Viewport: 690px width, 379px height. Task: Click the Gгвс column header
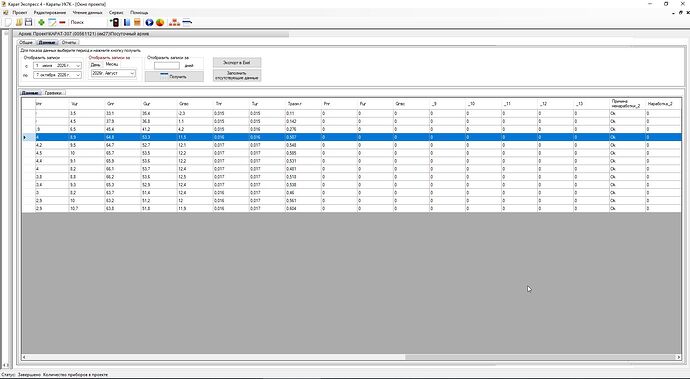click(195, 104)
